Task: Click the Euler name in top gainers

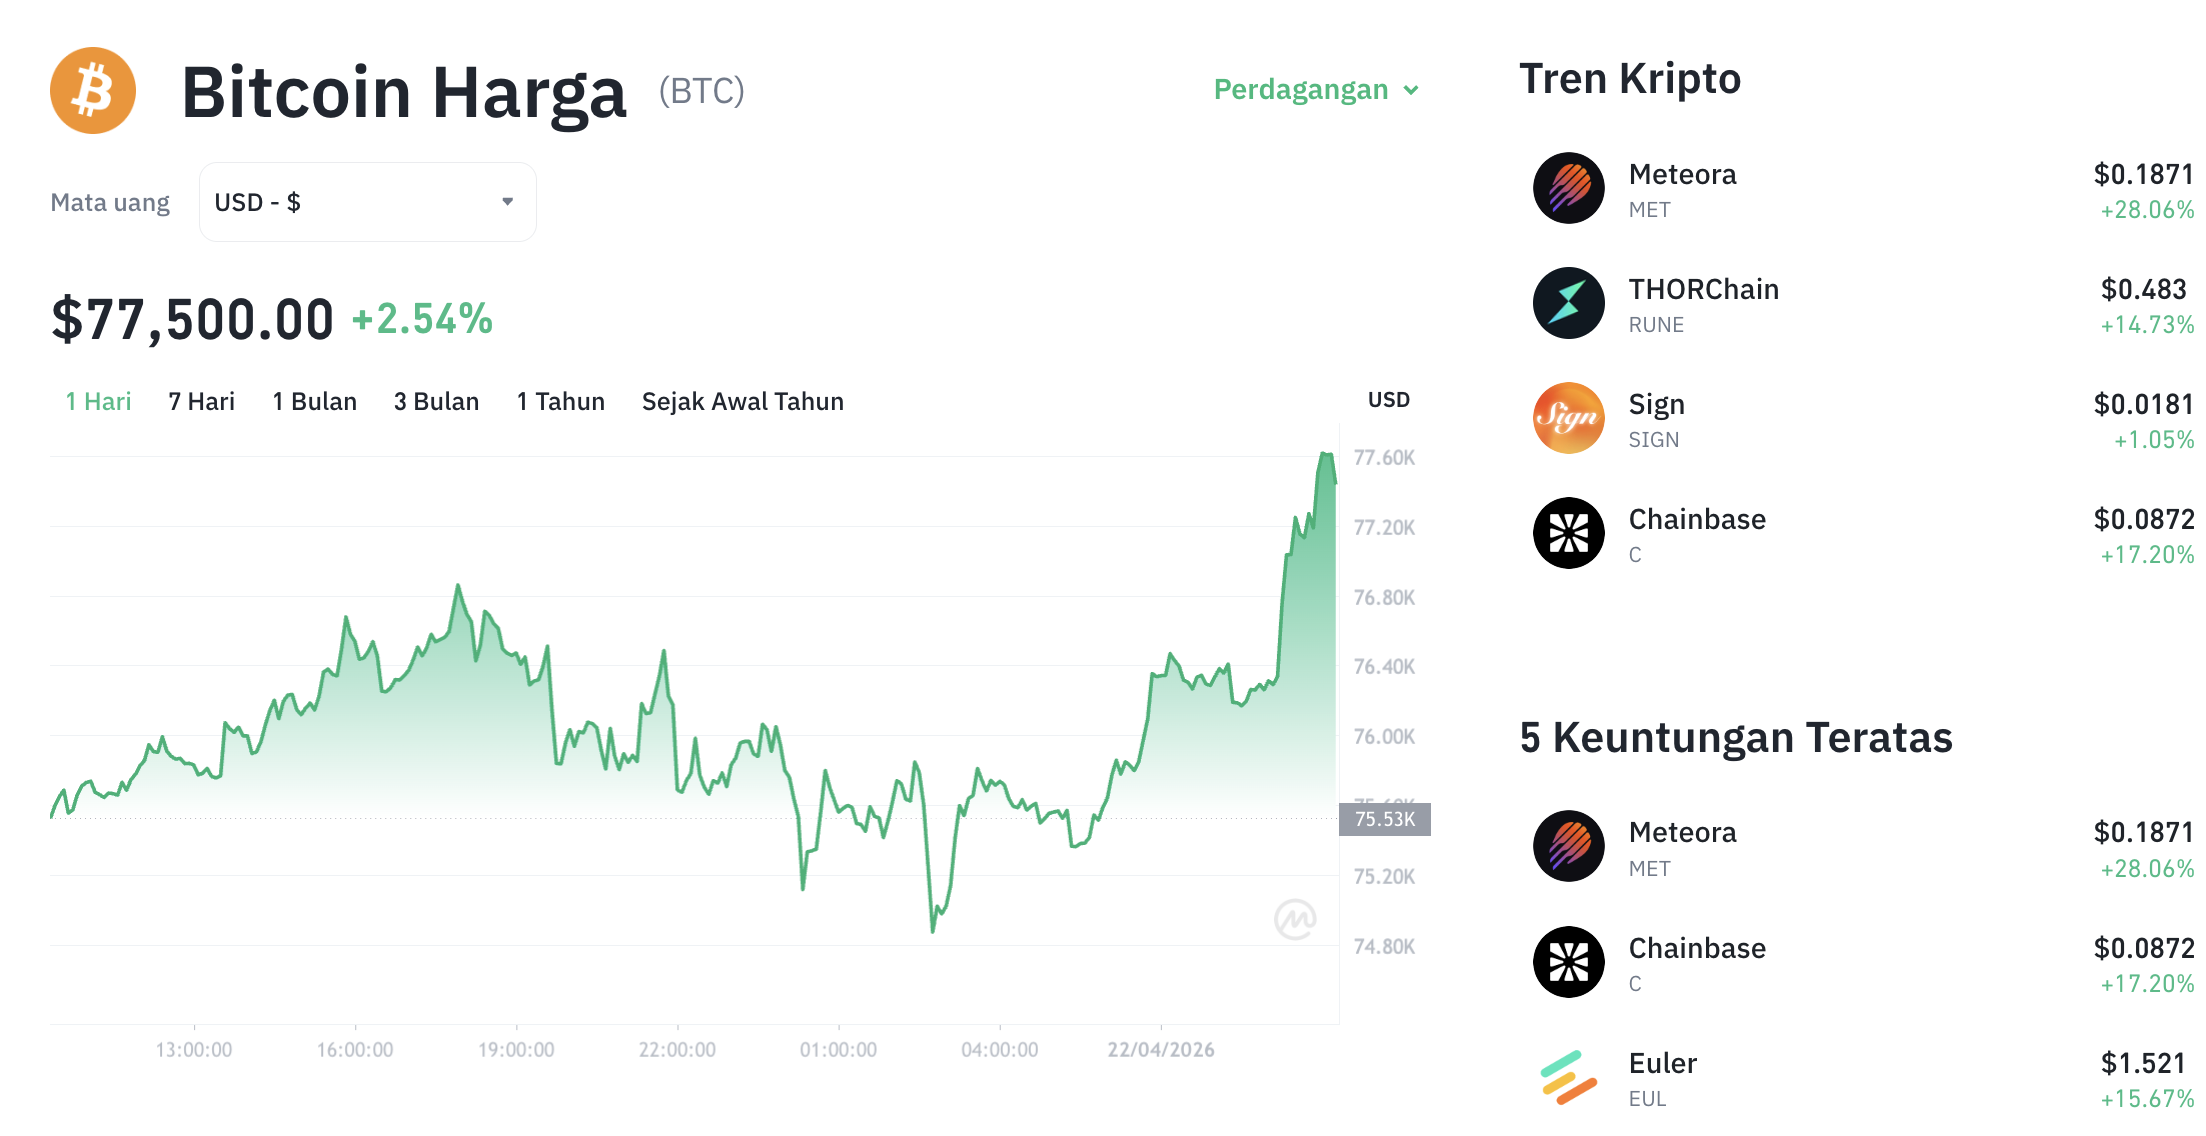Action: click(1662, 1063)
